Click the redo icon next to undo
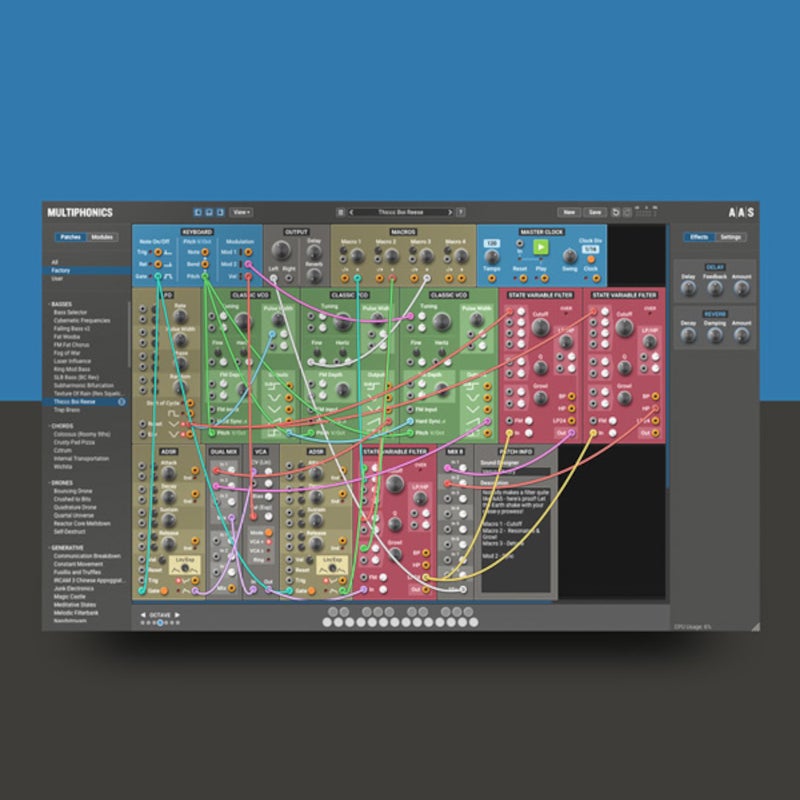The width and height of the screenshot is (800, 800). [x=628, y=212]
